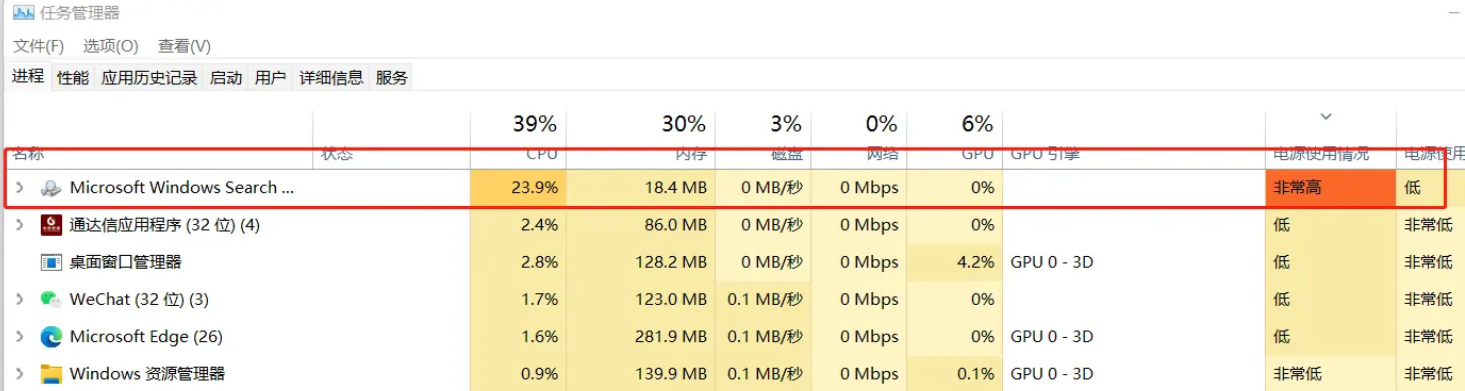Click the Windows 资源管理器 folder icon
Screen dimensions: 1465x391
coord(51,374)
